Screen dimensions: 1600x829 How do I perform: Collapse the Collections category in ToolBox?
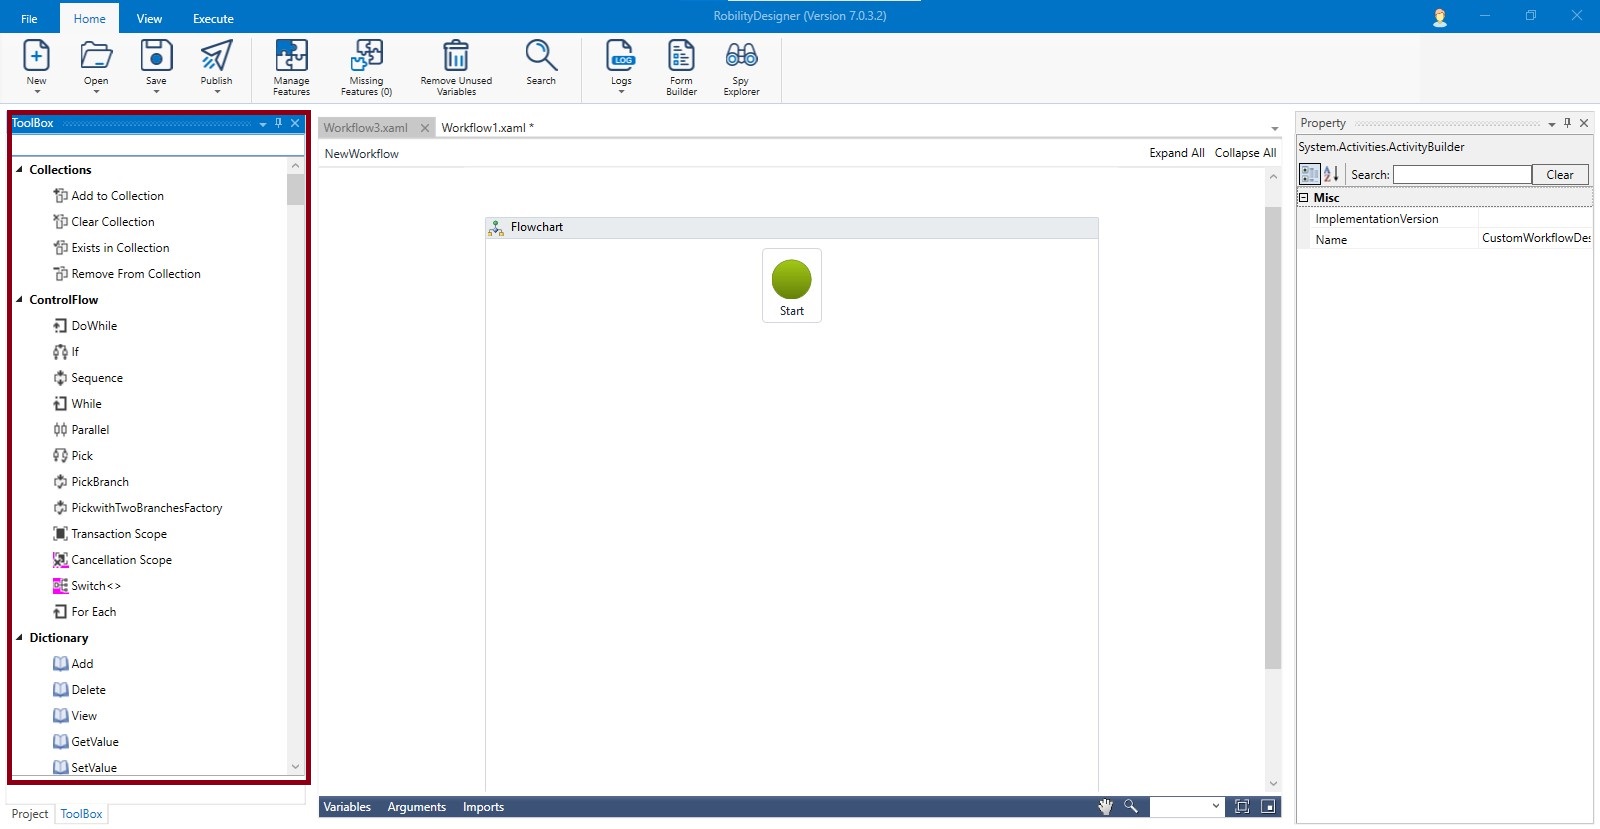[x=19, y=170]
